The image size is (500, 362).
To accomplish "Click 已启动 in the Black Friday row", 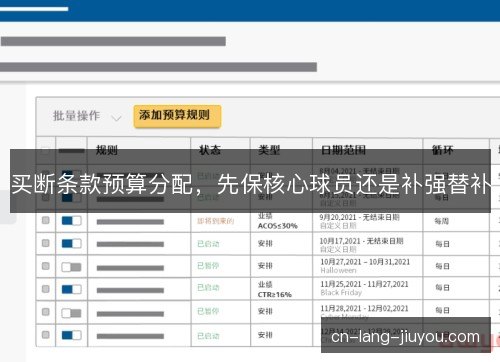I will [208, 288].
